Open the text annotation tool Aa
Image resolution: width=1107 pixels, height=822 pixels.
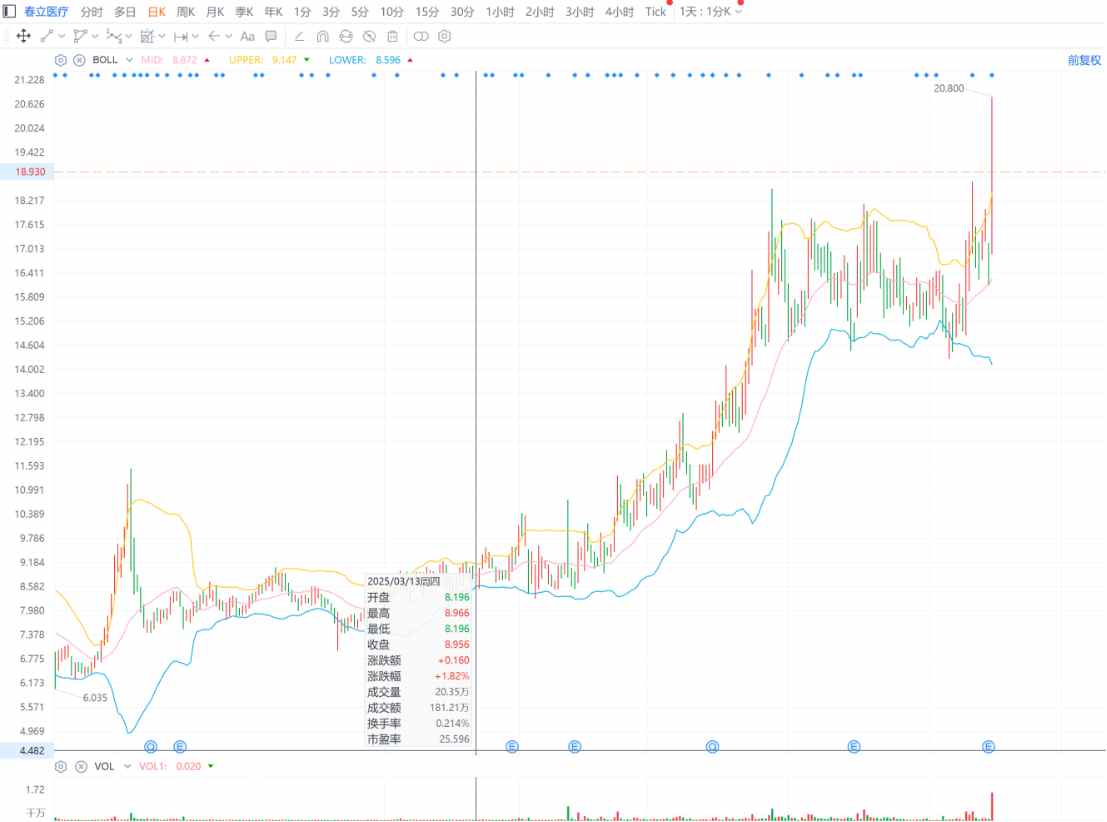tap(247, 37)
